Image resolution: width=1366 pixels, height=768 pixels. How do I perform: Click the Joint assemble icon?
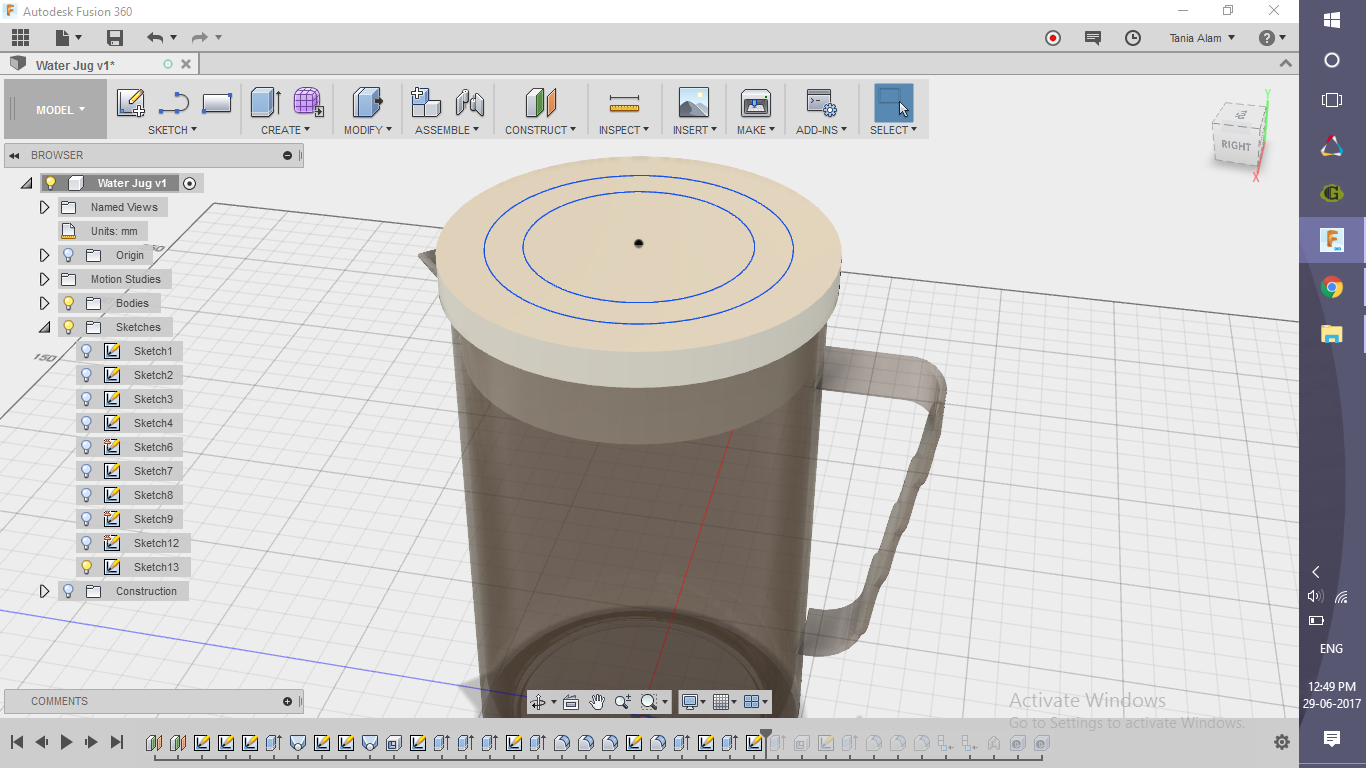click(x=470, y=103)
